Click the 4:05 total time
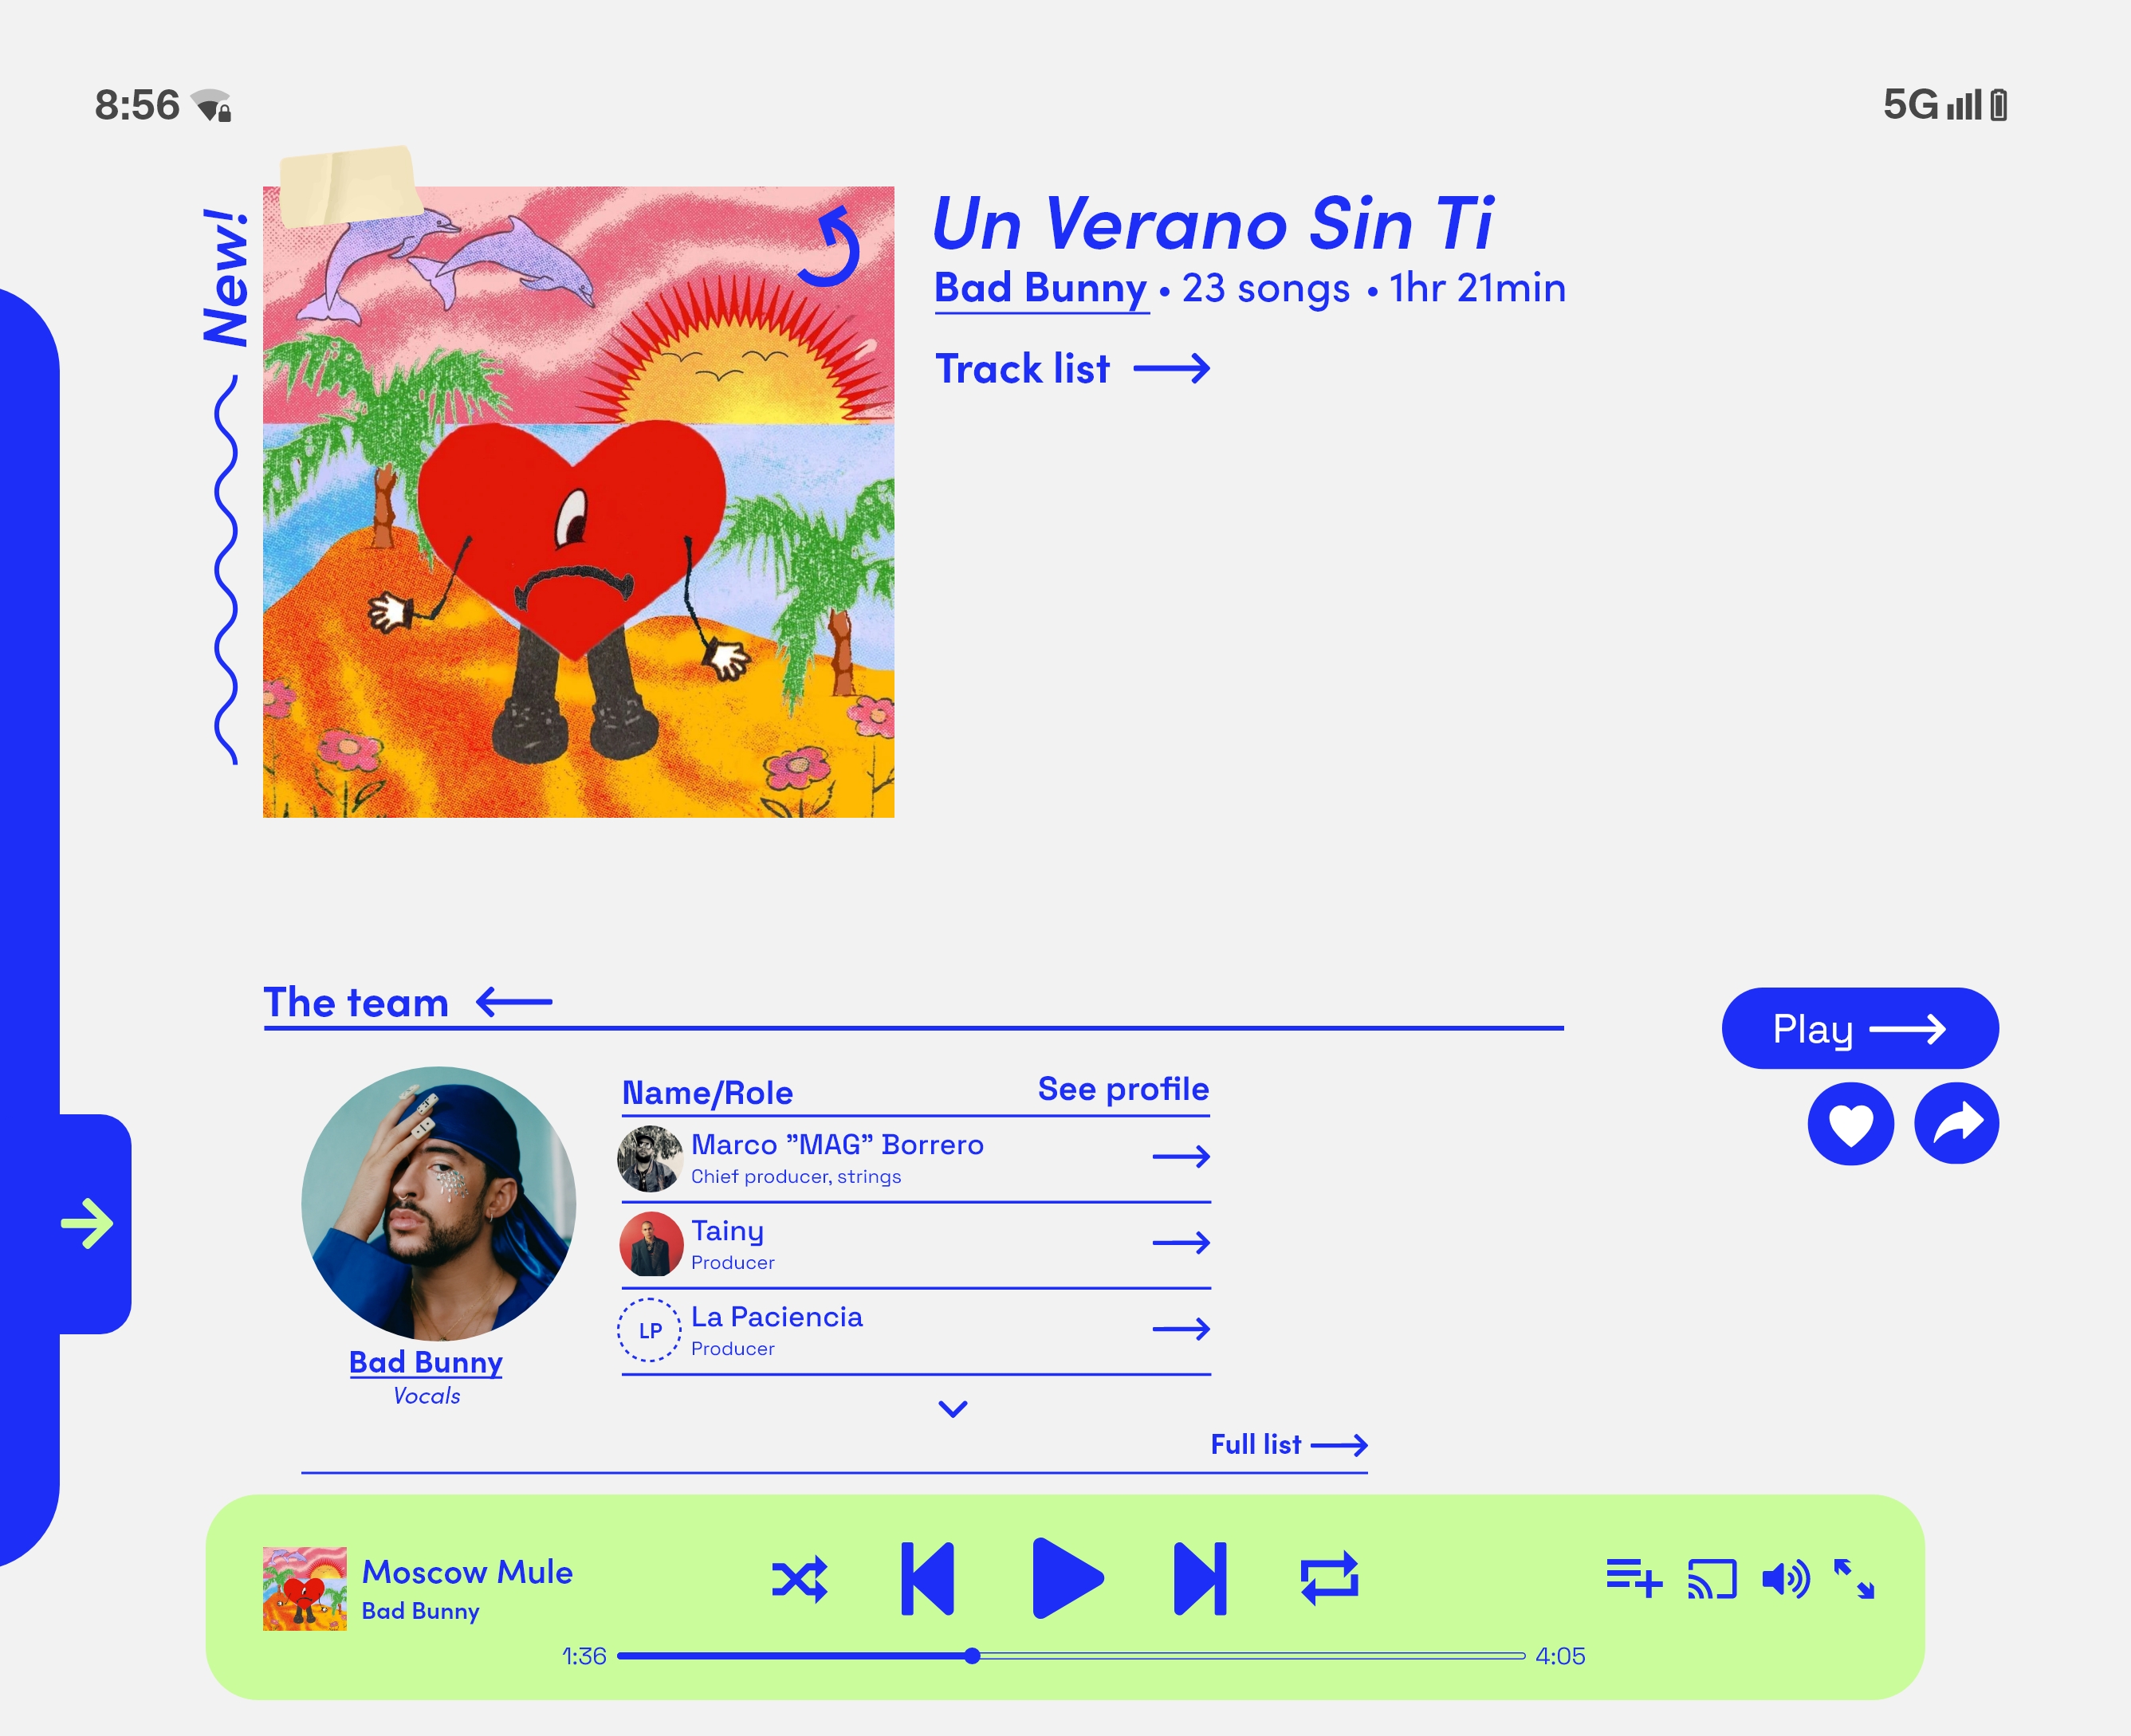Image resolution: width=2131 pixels, height=1736 pixels. click(x=1560, y=1656)
